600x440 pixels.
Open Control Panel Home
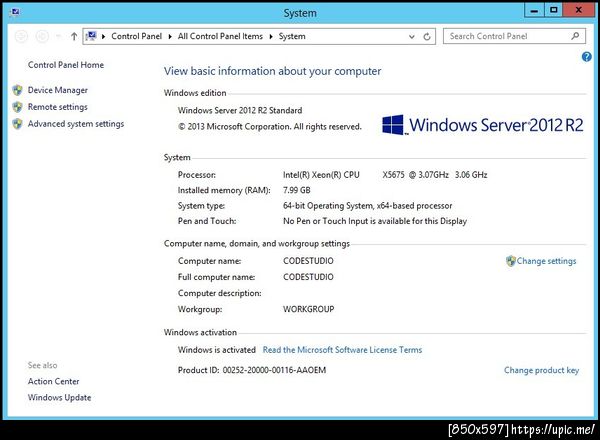pos(66,65)
